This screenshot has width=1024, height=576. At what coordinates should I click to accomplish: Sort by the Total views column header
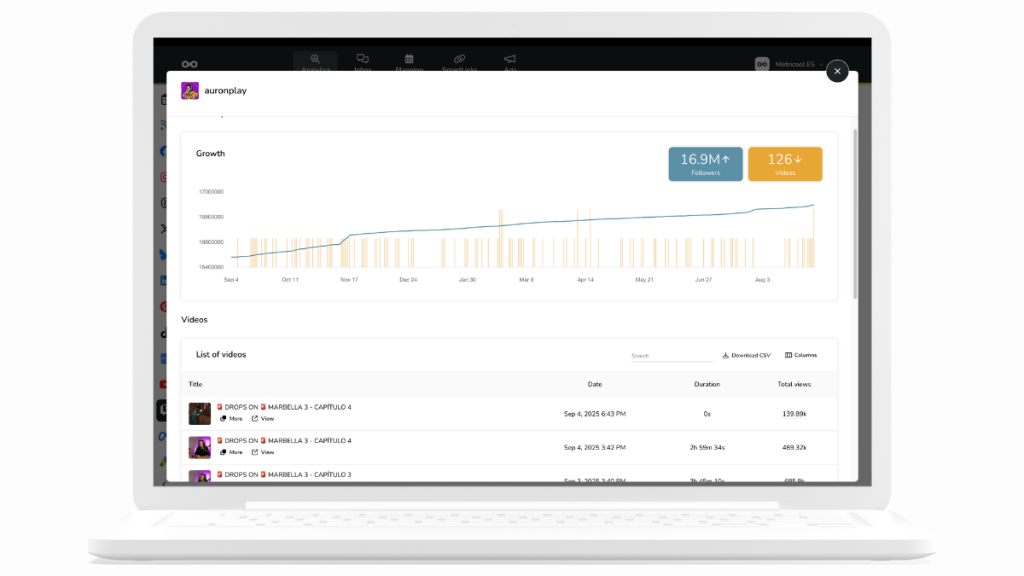[794, 384]
